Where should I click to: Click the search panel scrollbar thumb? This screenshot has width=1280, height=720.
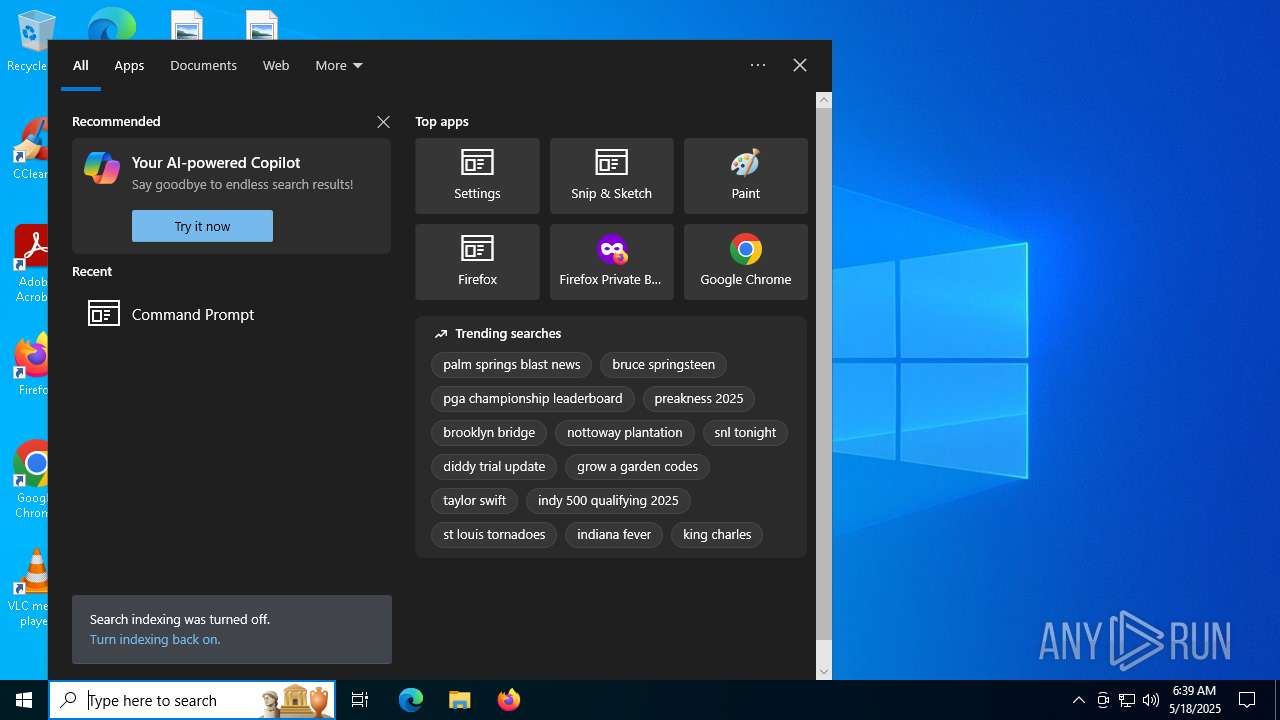pos(824,375)
